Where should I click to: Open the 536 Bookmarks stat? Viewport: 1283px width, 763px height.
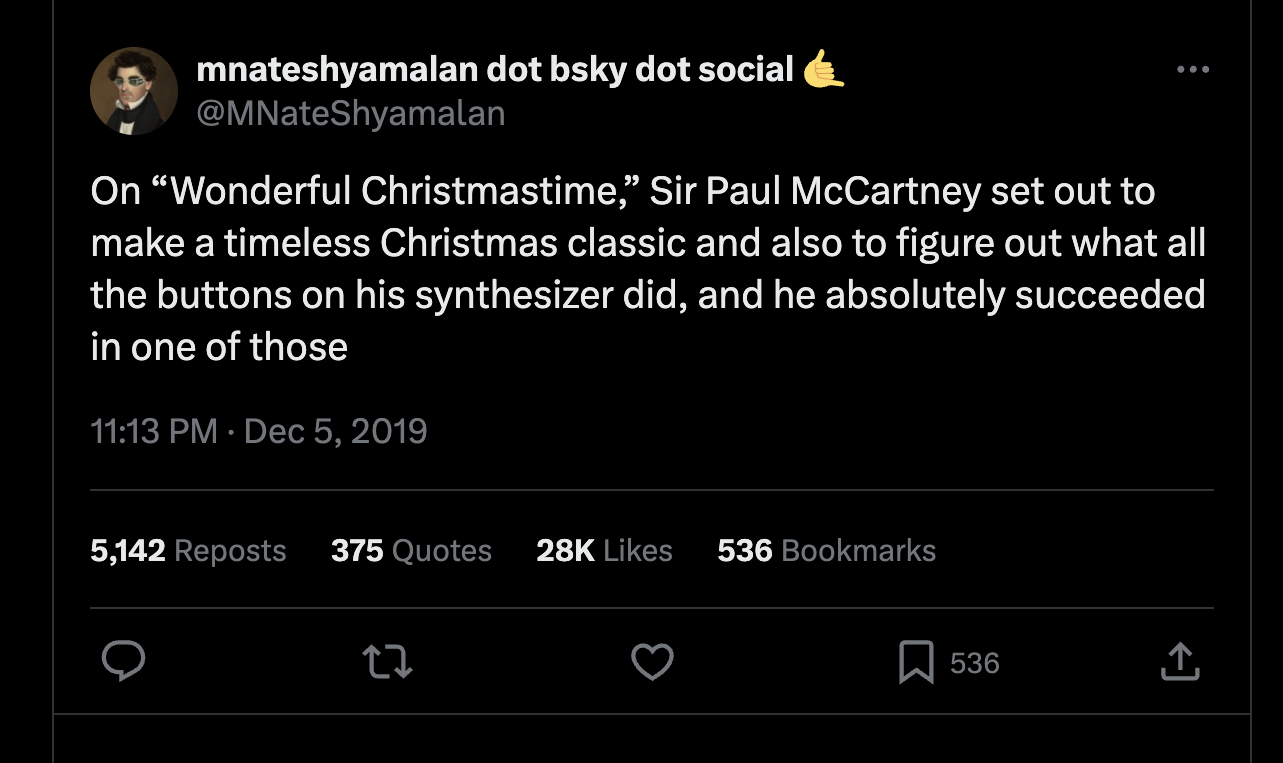tap(826, 550)
